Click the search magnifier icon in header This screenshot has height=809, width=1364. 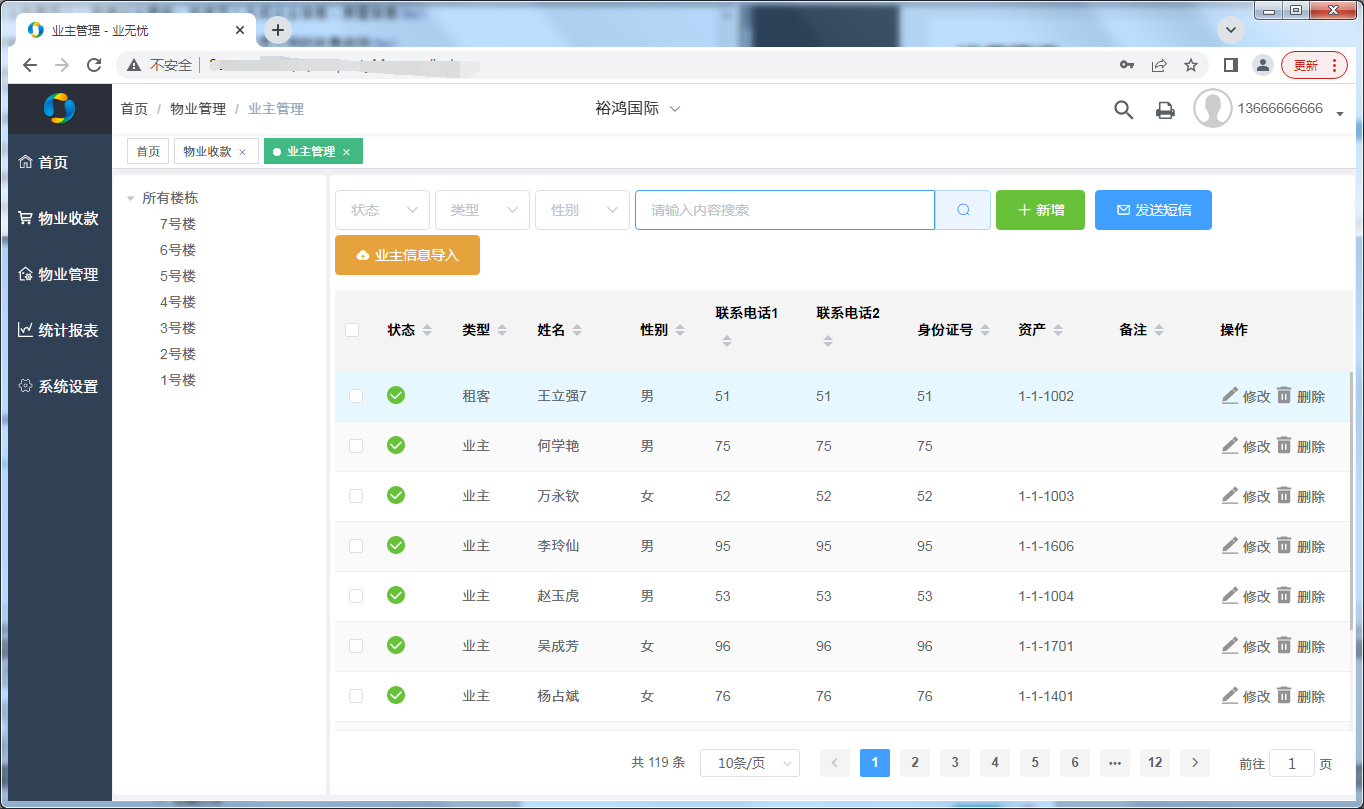click(x=1123, y=110)
